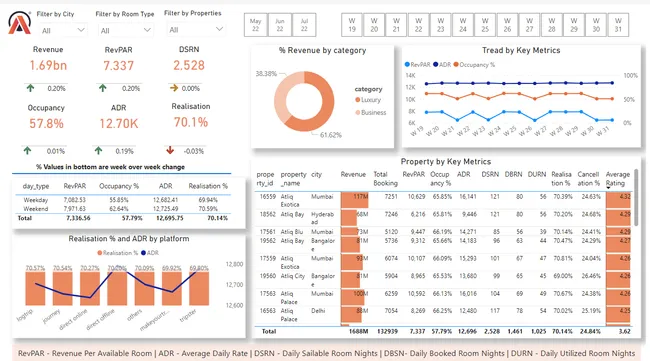
Task: Click the Weekday row in day_type table
Action: pyautogui.click(x=124, y=200)
